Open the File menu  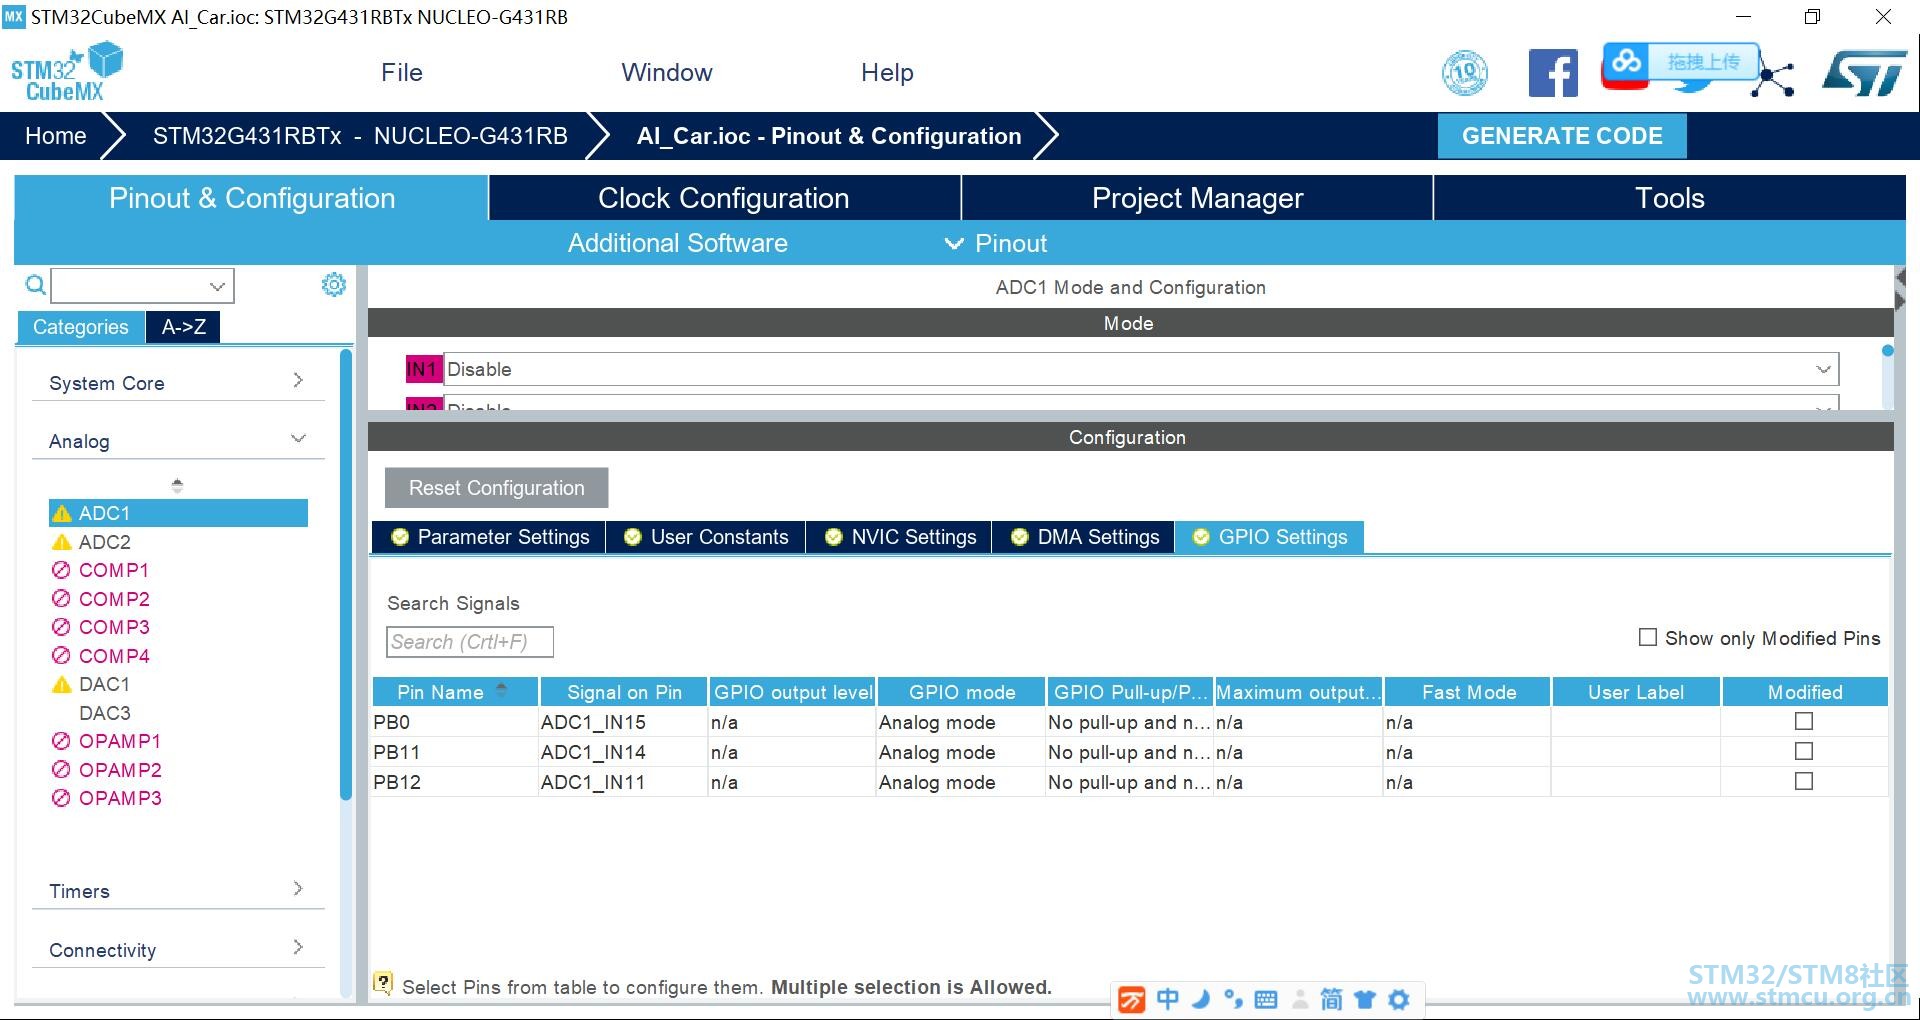click(402, 73)
